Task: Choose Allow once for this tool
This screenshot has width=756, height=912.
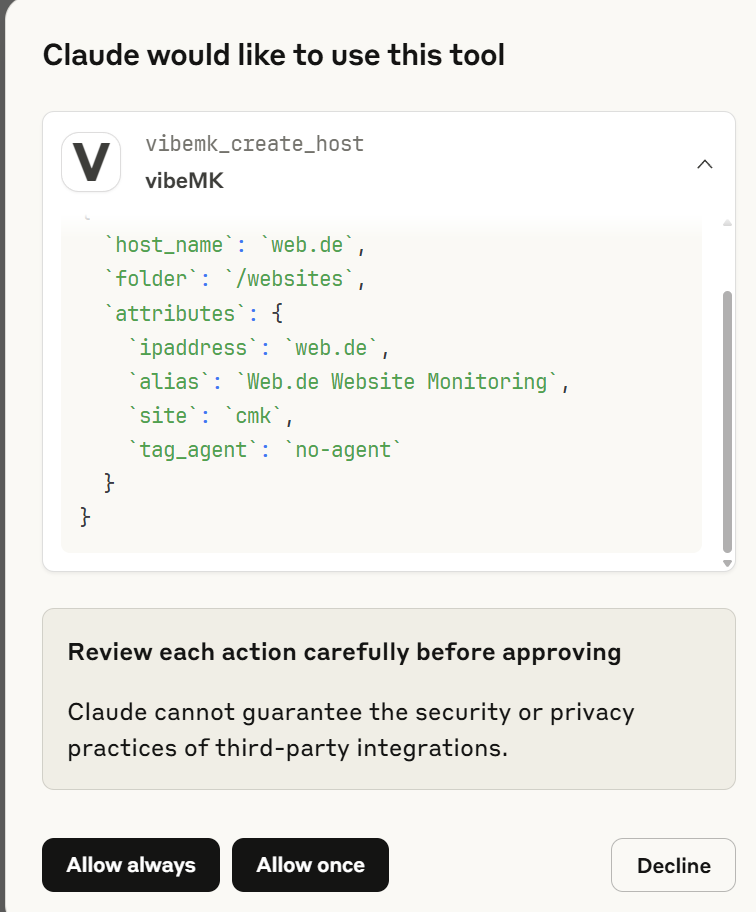Action: pos(310,865)
